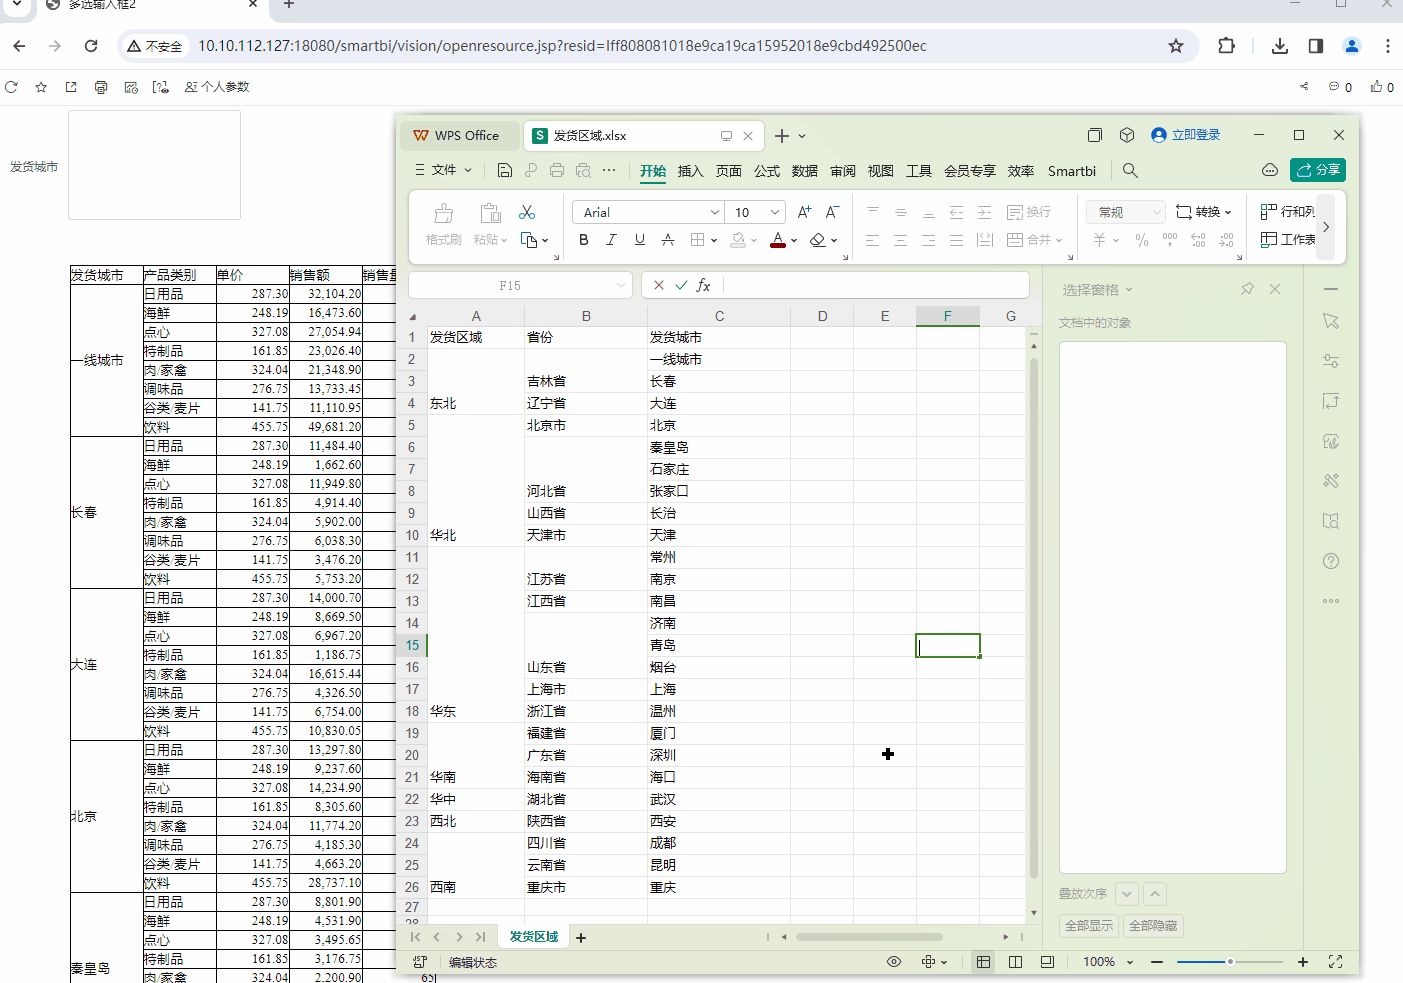1403x983 pixels.
Task: Switch to the 插入 ribbon tab
Action: (x=691, y=171)
